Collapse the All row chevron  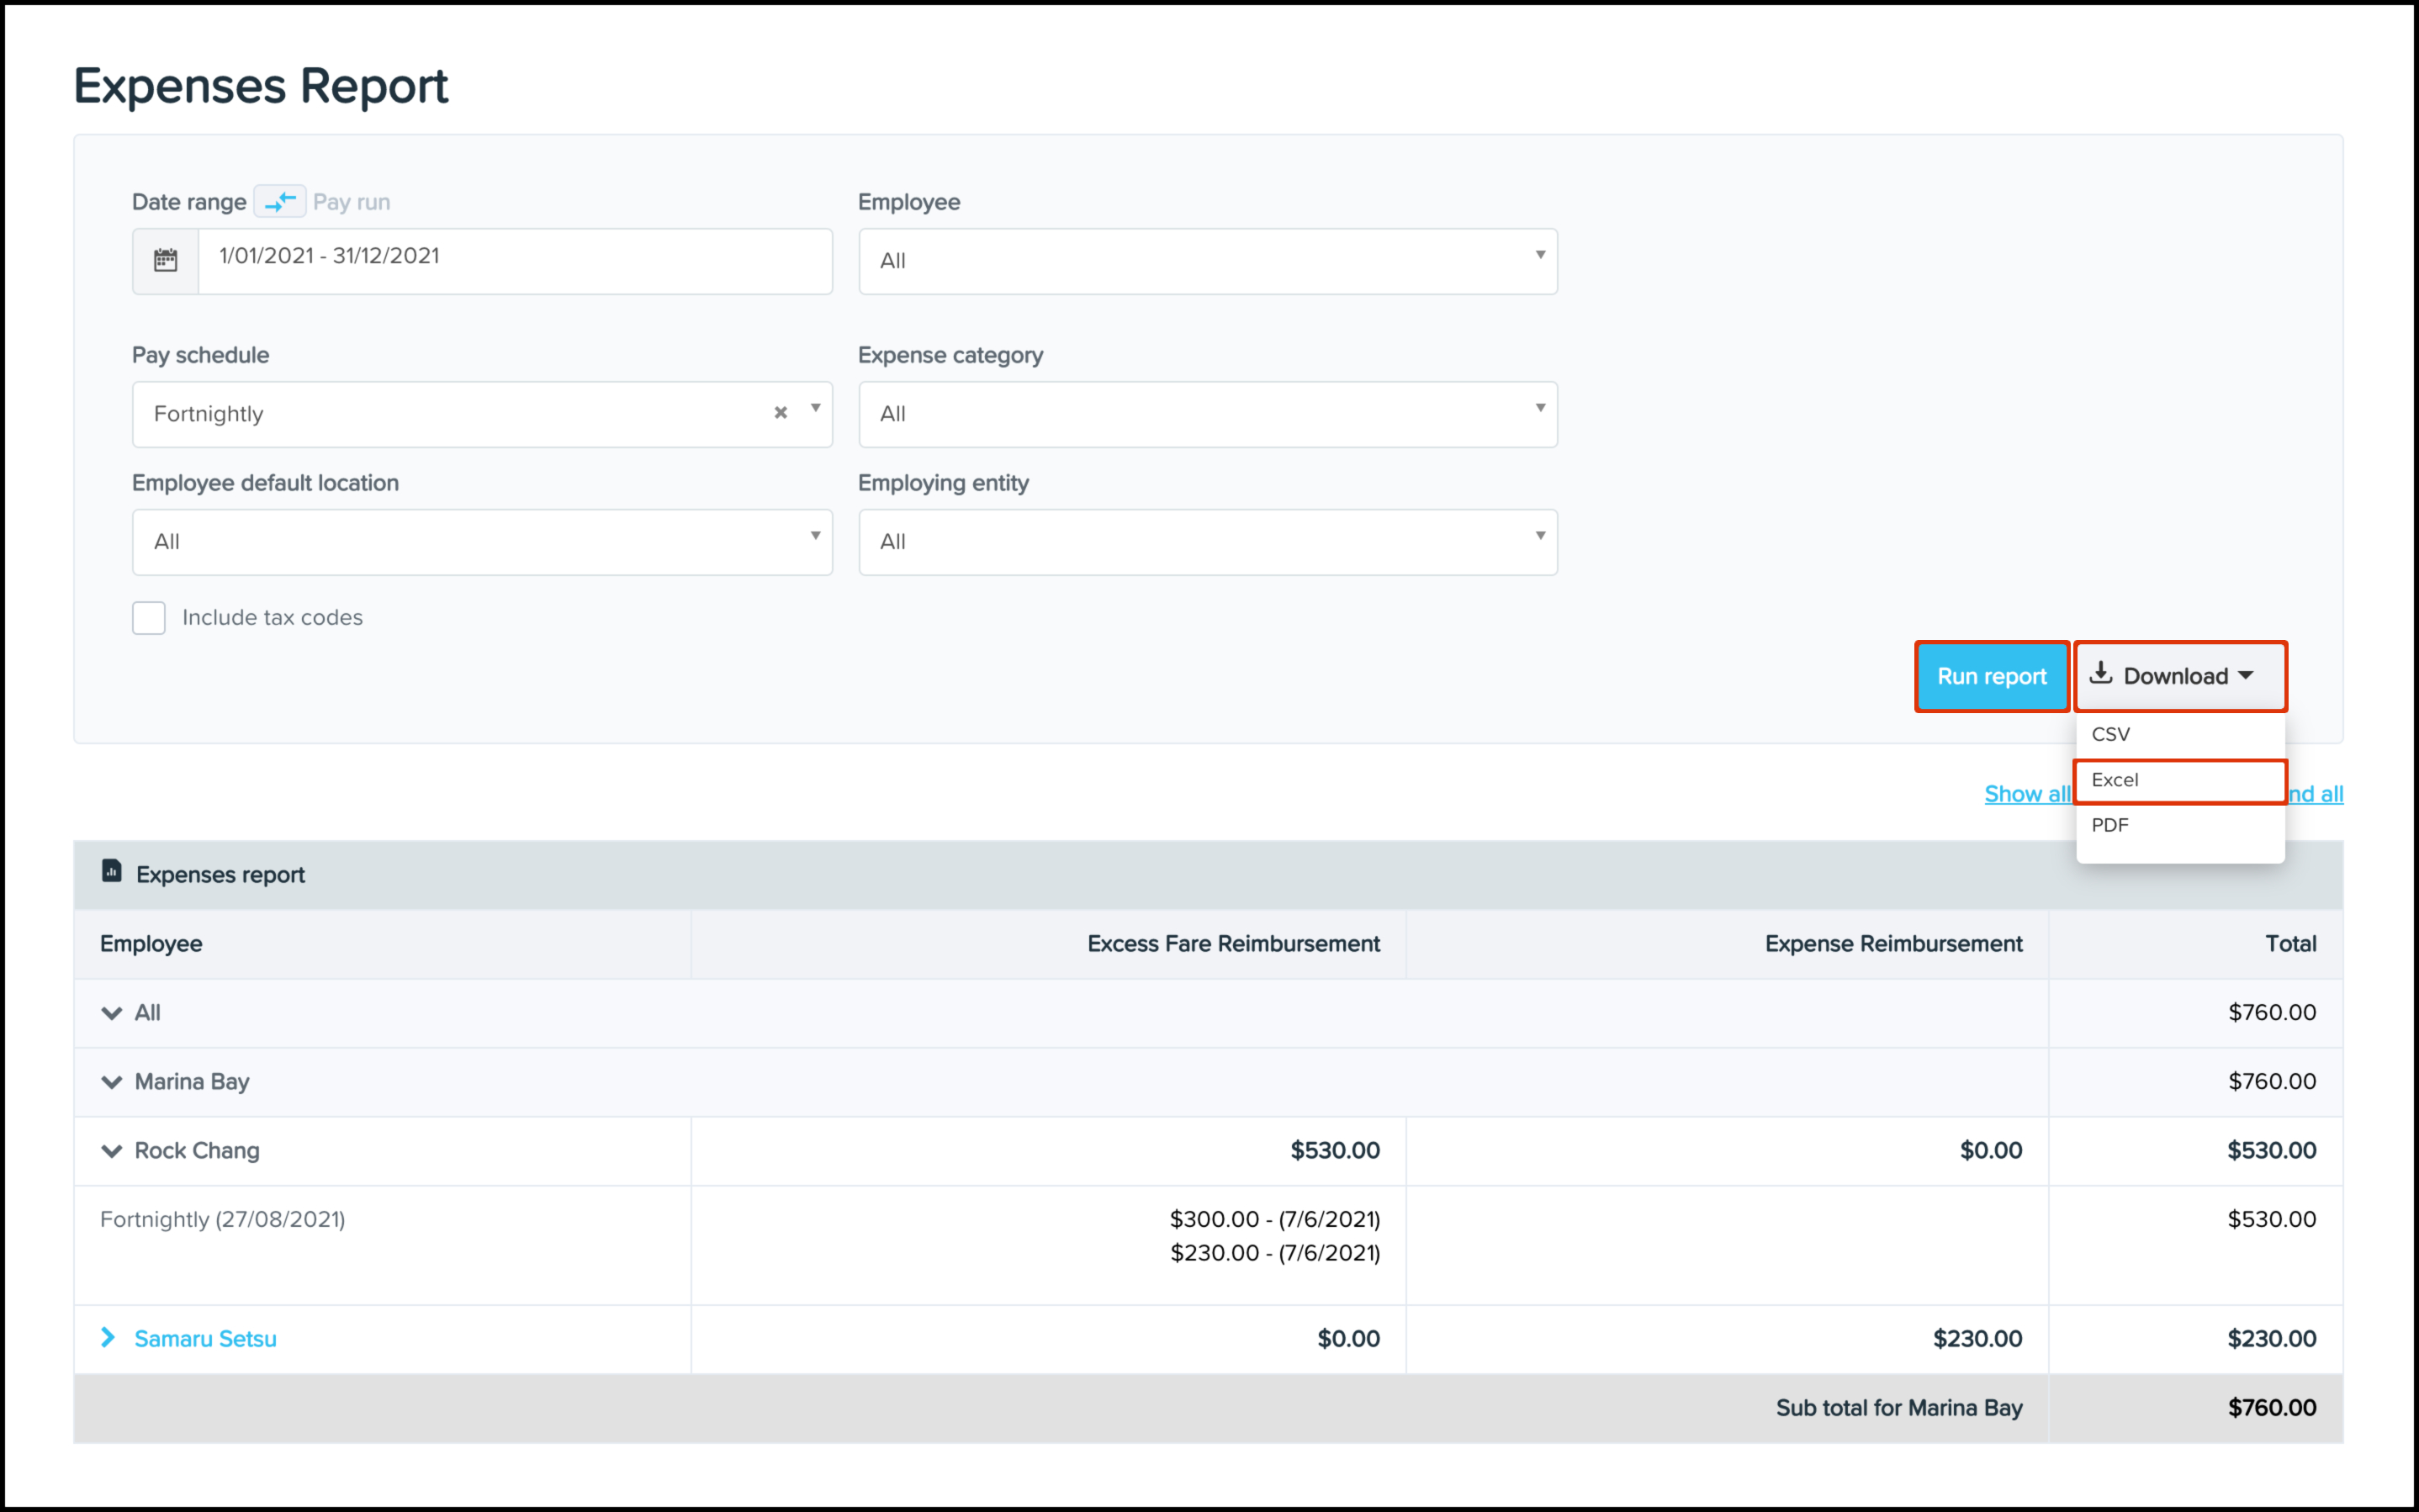(112, 1013)
